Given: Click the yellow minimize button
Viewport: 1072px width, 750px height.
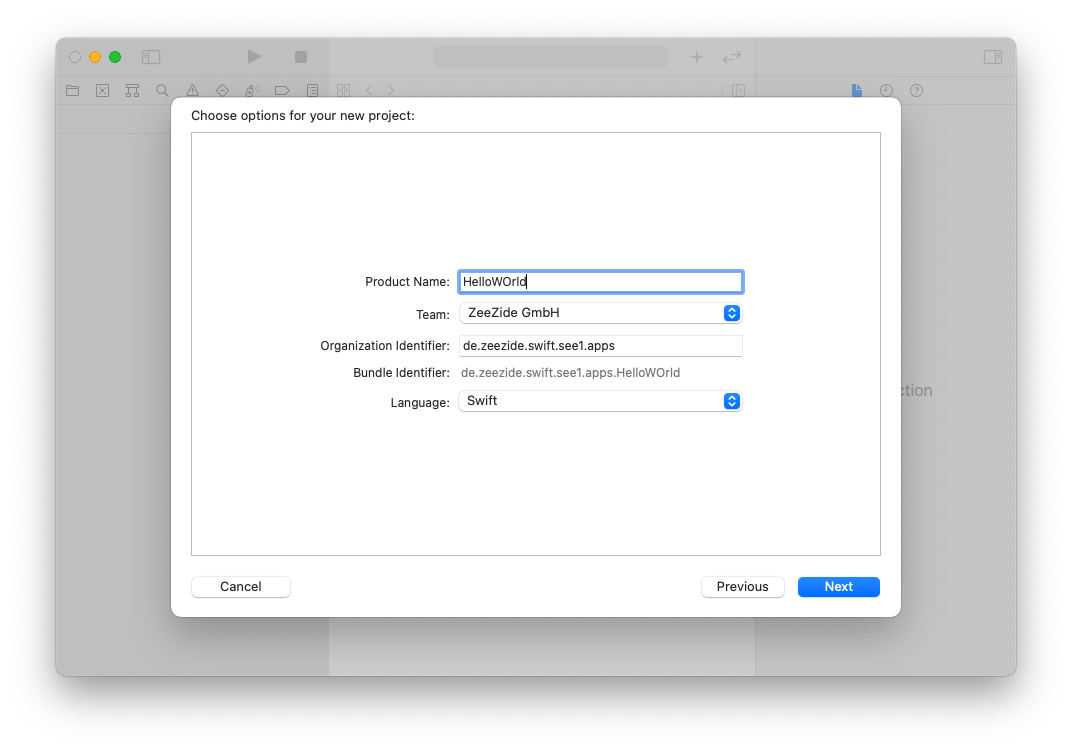Looking at the screenshot, I should pyautogui.click(x=95, y=57).
